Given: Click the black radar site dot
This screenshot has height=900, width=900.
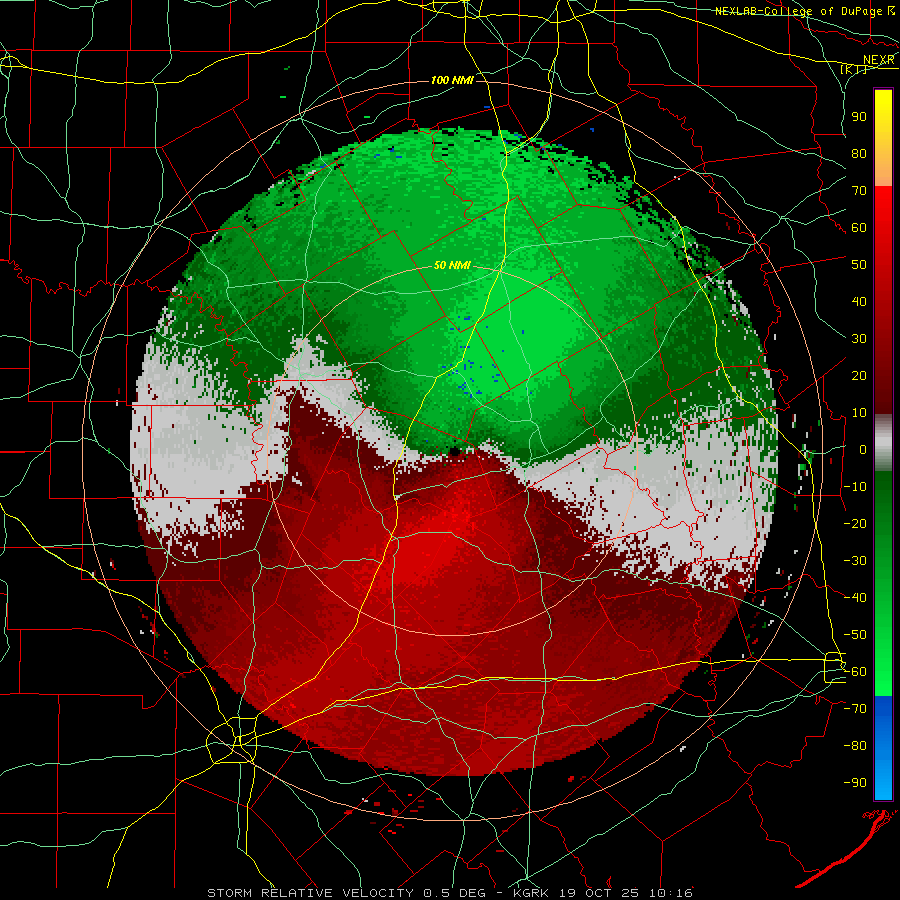Looking at the screenshot, I should click(x=455, y=452).
